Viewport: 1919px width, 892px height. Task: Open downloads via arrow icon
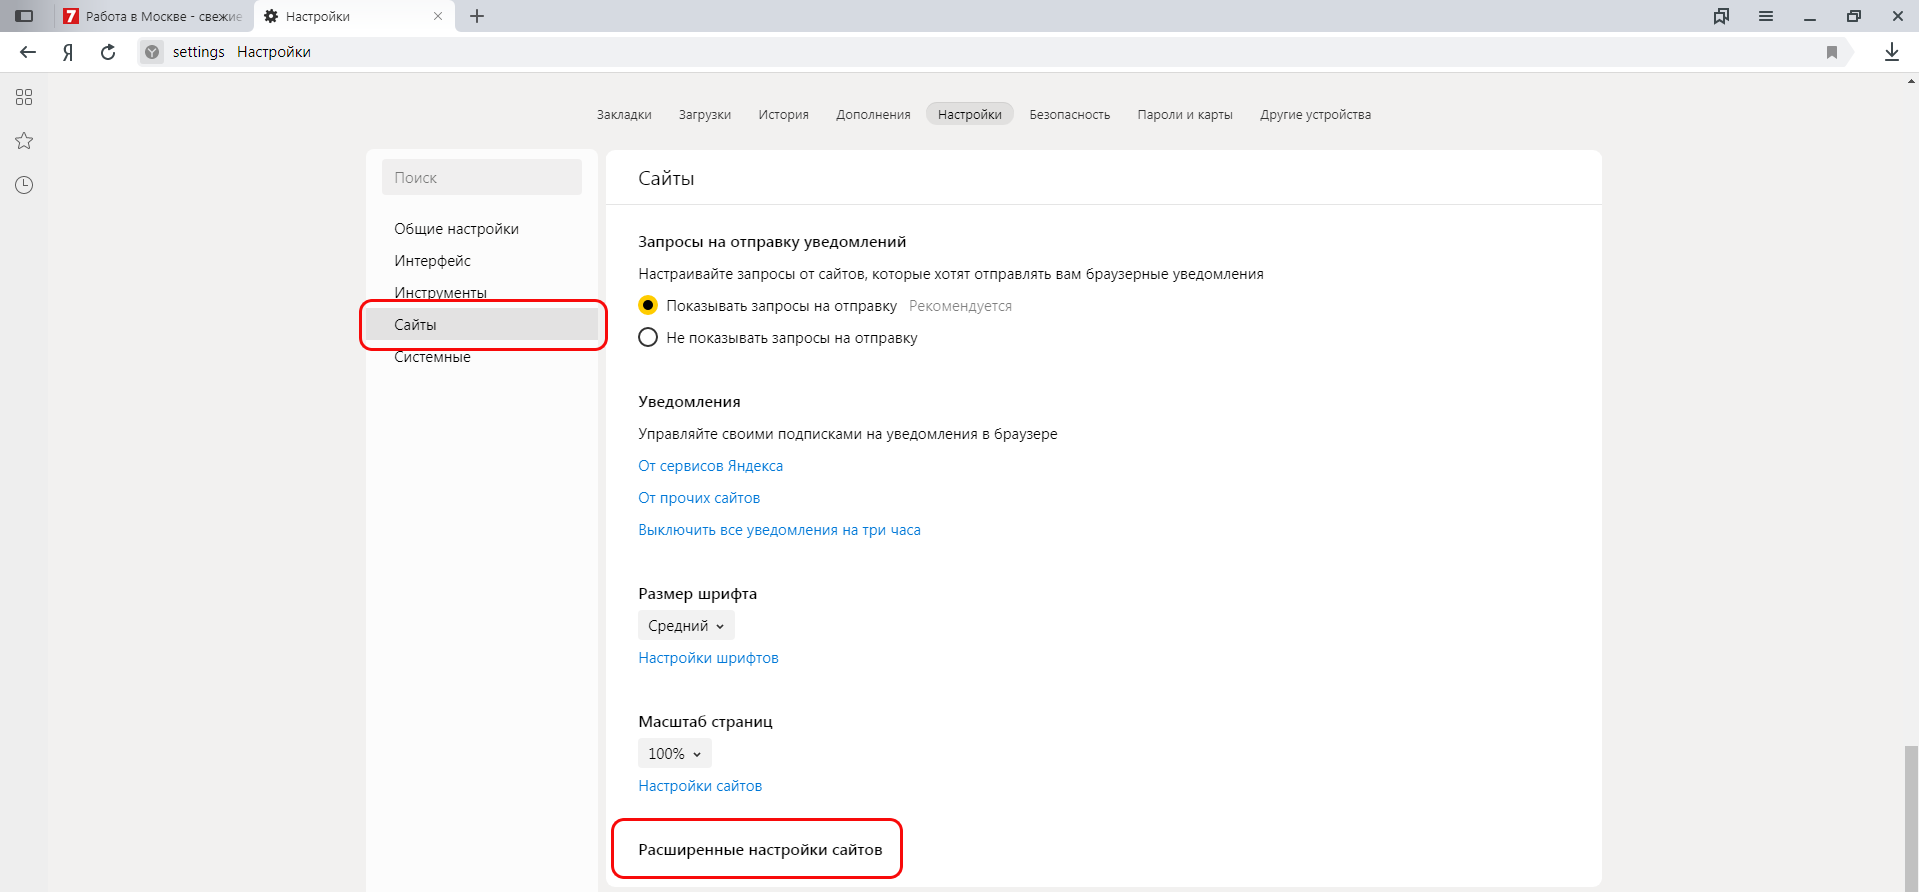1891,52
